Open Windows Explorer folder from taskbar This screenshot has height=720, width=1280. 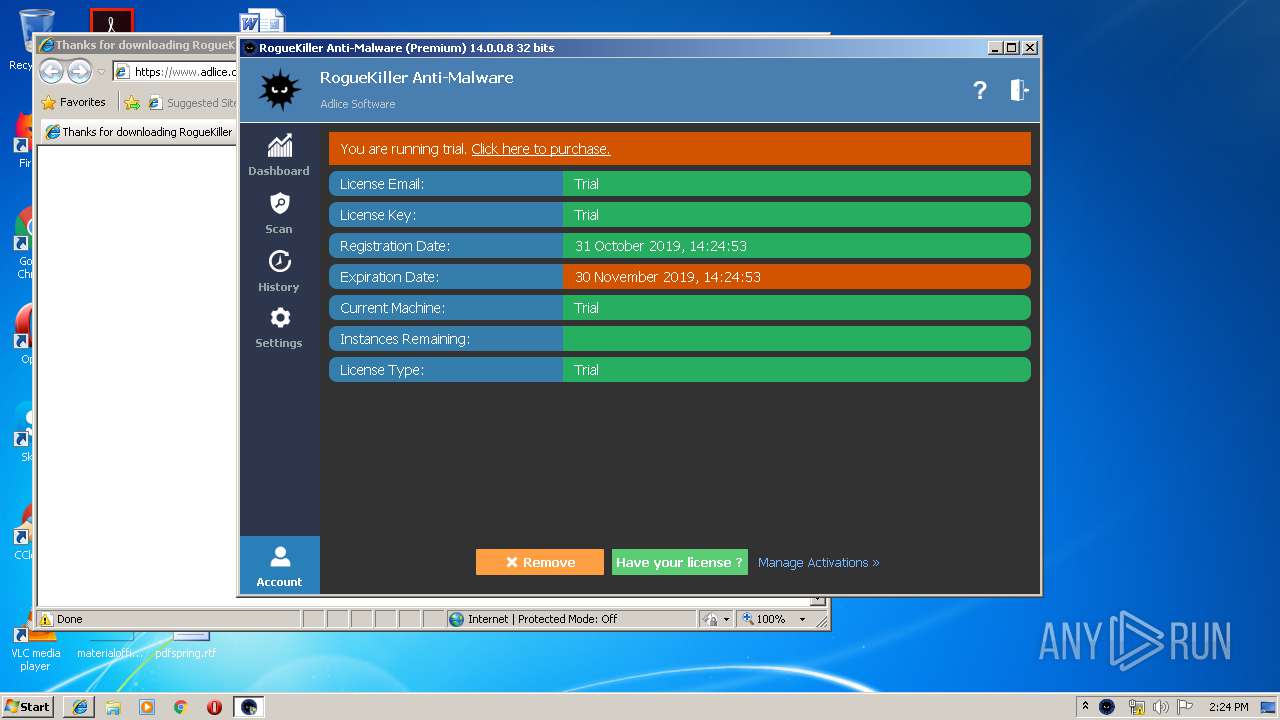(113, 707)
